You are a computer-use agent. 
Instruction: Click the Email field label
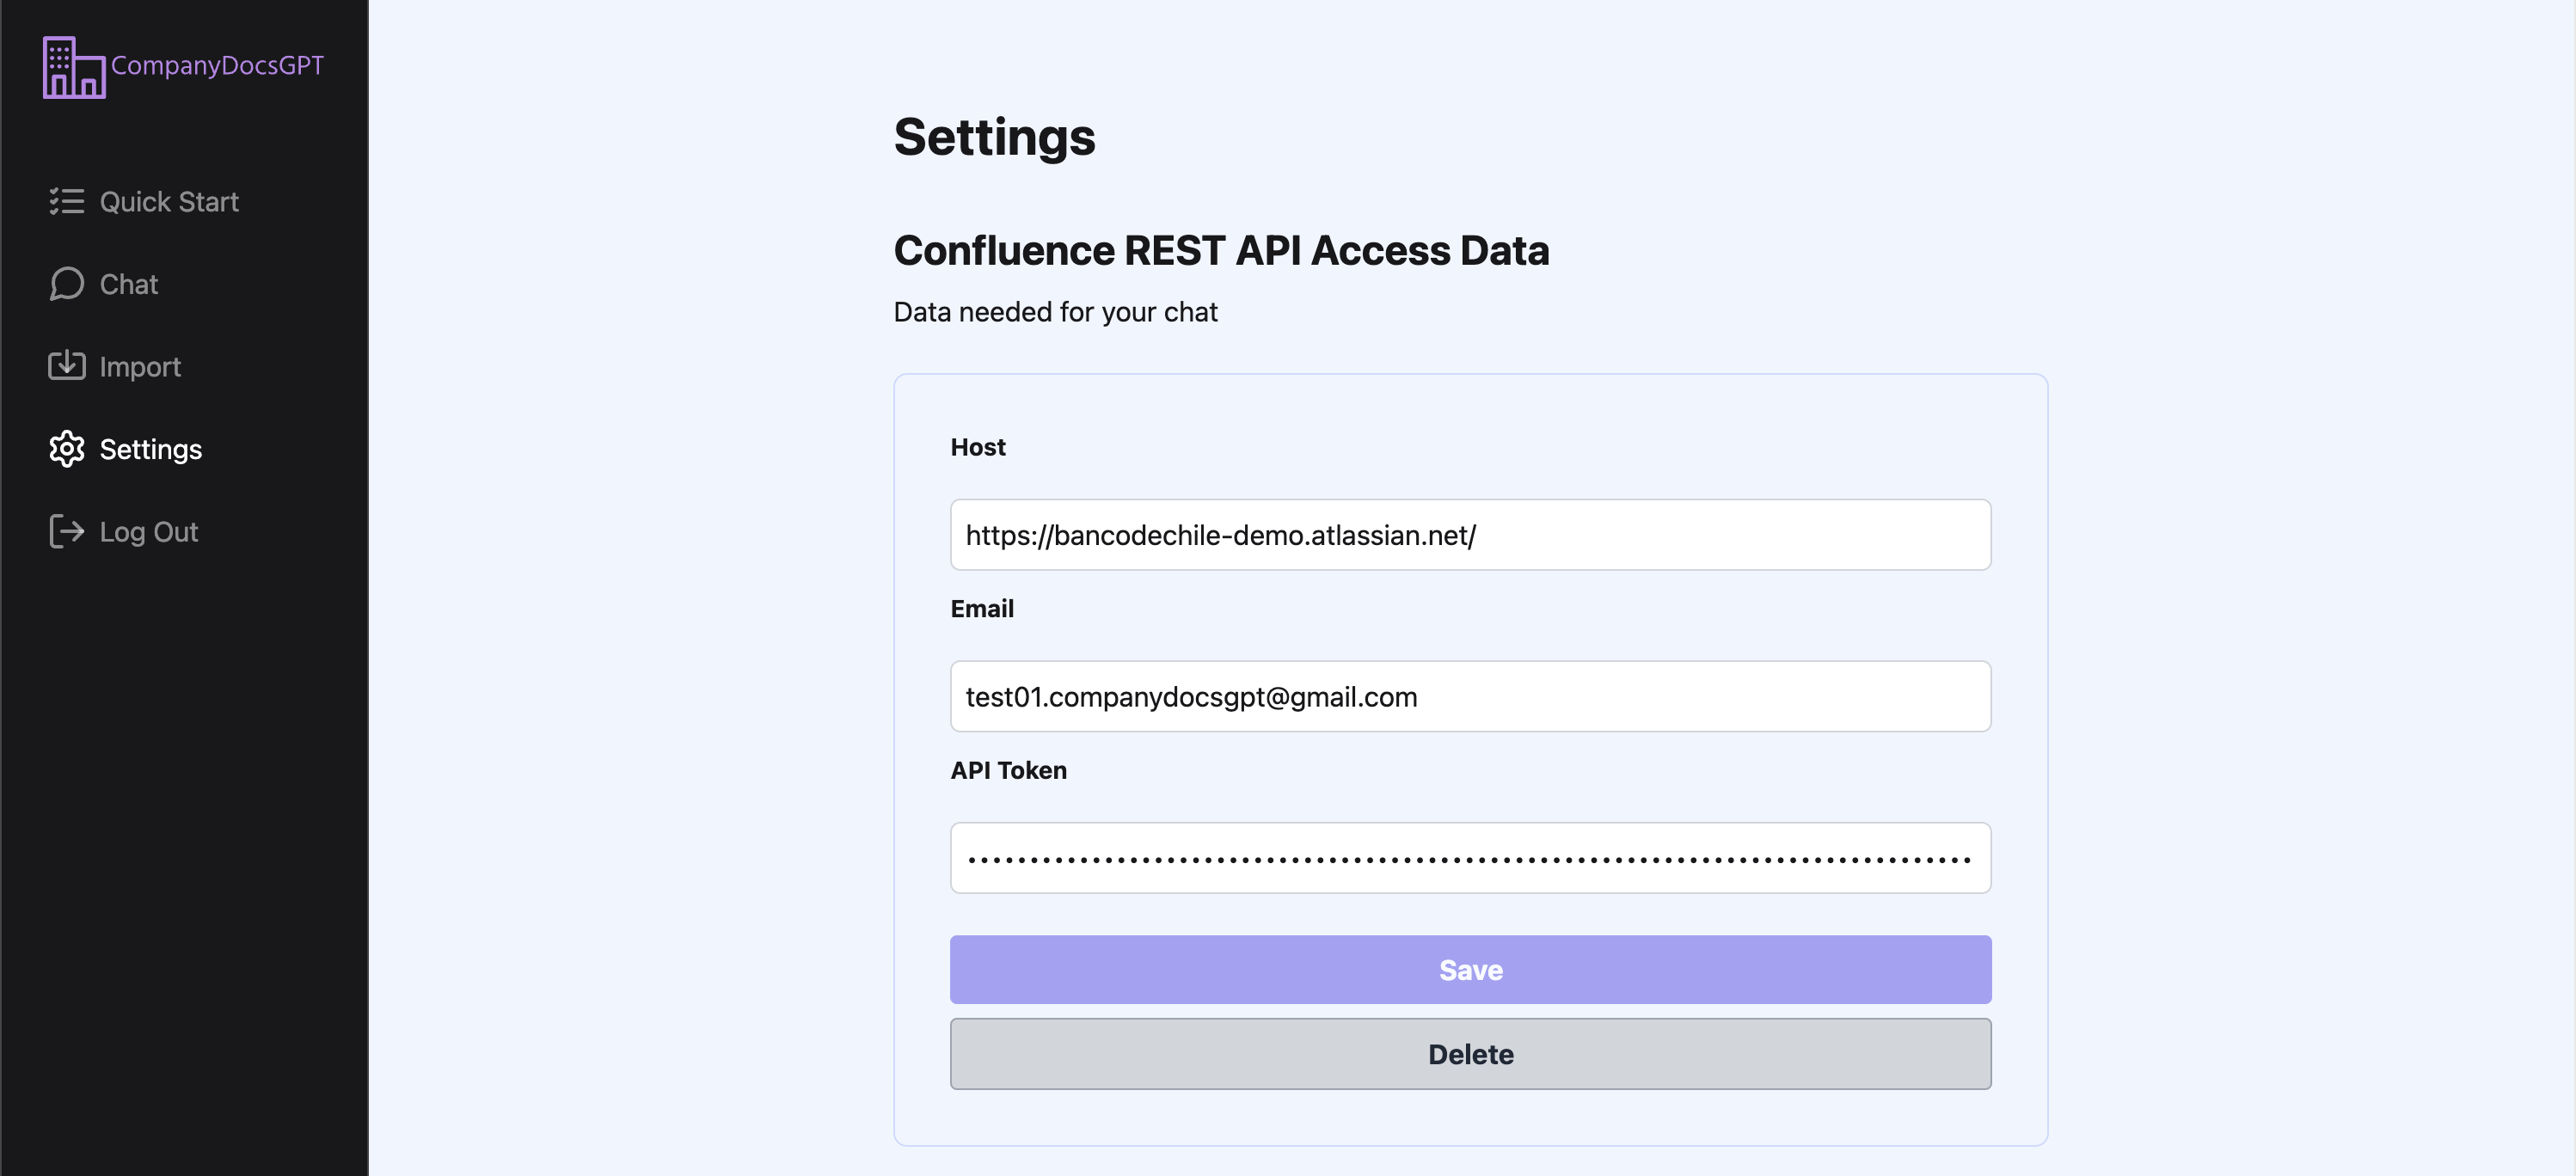click(981, 609)
